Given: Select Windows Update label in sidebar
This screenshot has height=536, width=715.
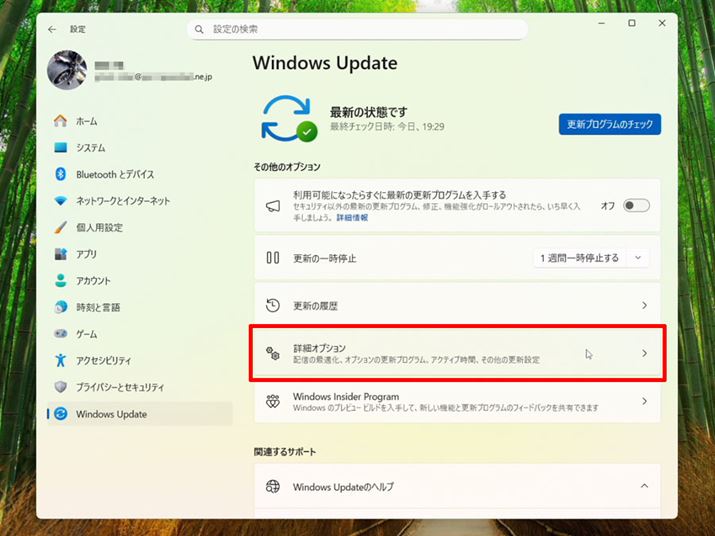Looking at the screenshot, I should coord(111,414).
